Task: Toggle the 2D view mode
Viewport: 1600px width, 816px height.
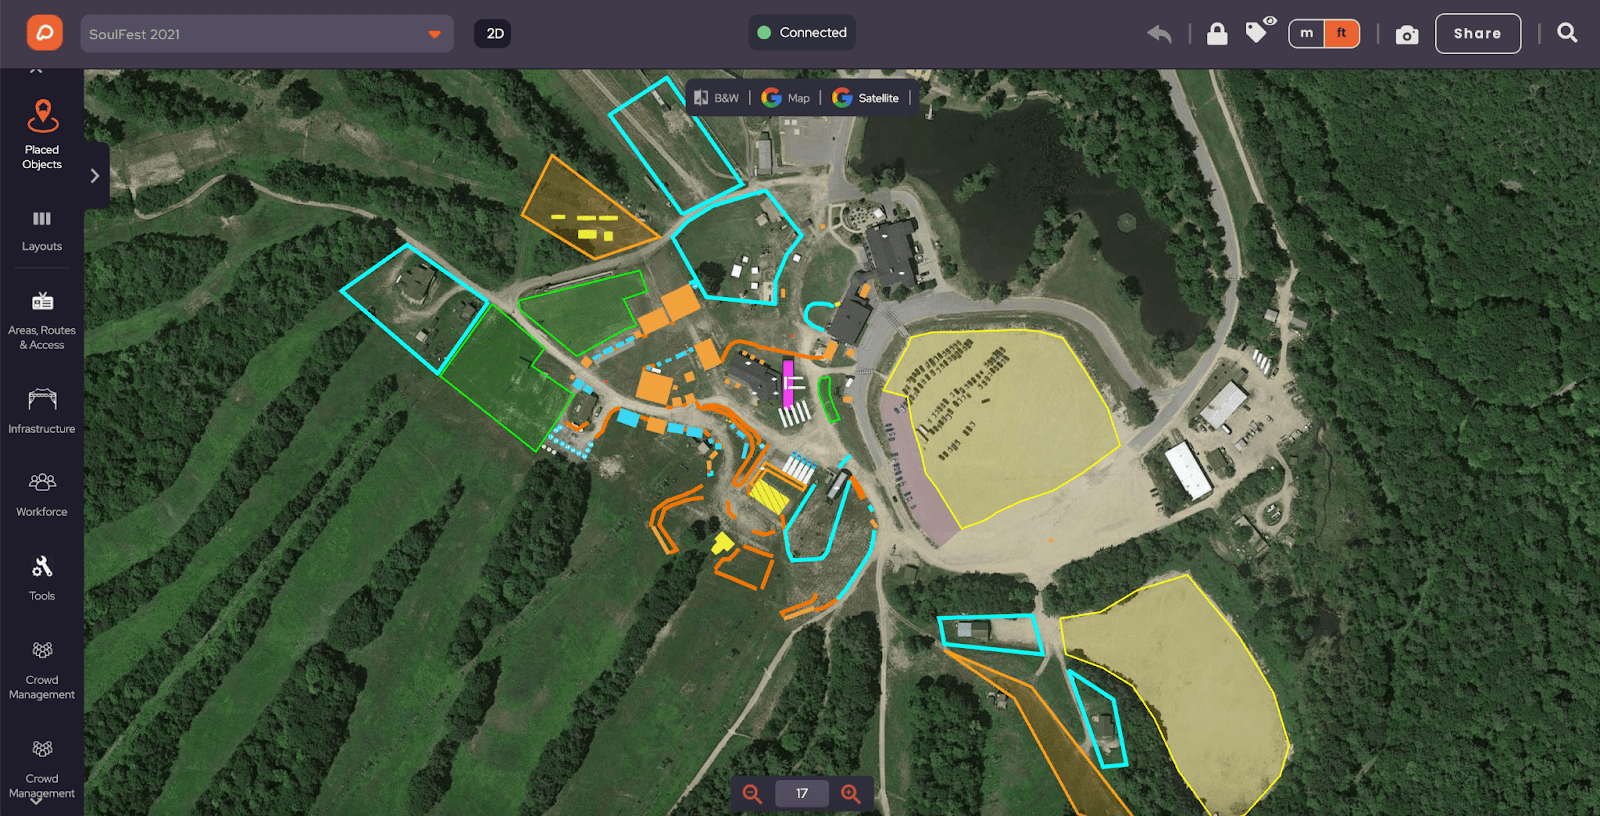Action: pos(494,34)
